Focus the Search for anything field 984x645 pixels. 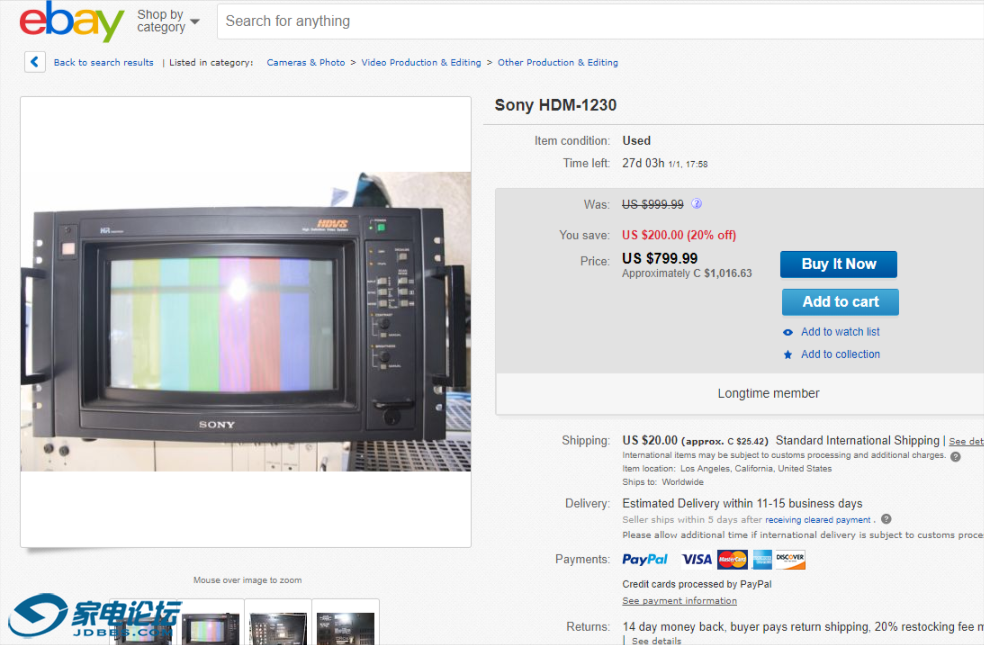pos(600,21)
